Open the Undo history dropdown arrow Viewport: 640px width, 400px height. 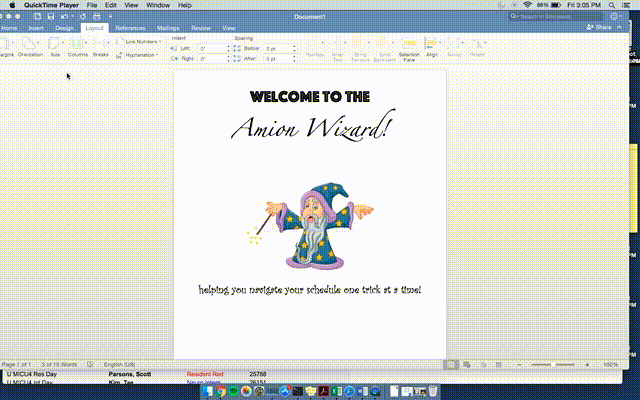(x=72, y=16)
